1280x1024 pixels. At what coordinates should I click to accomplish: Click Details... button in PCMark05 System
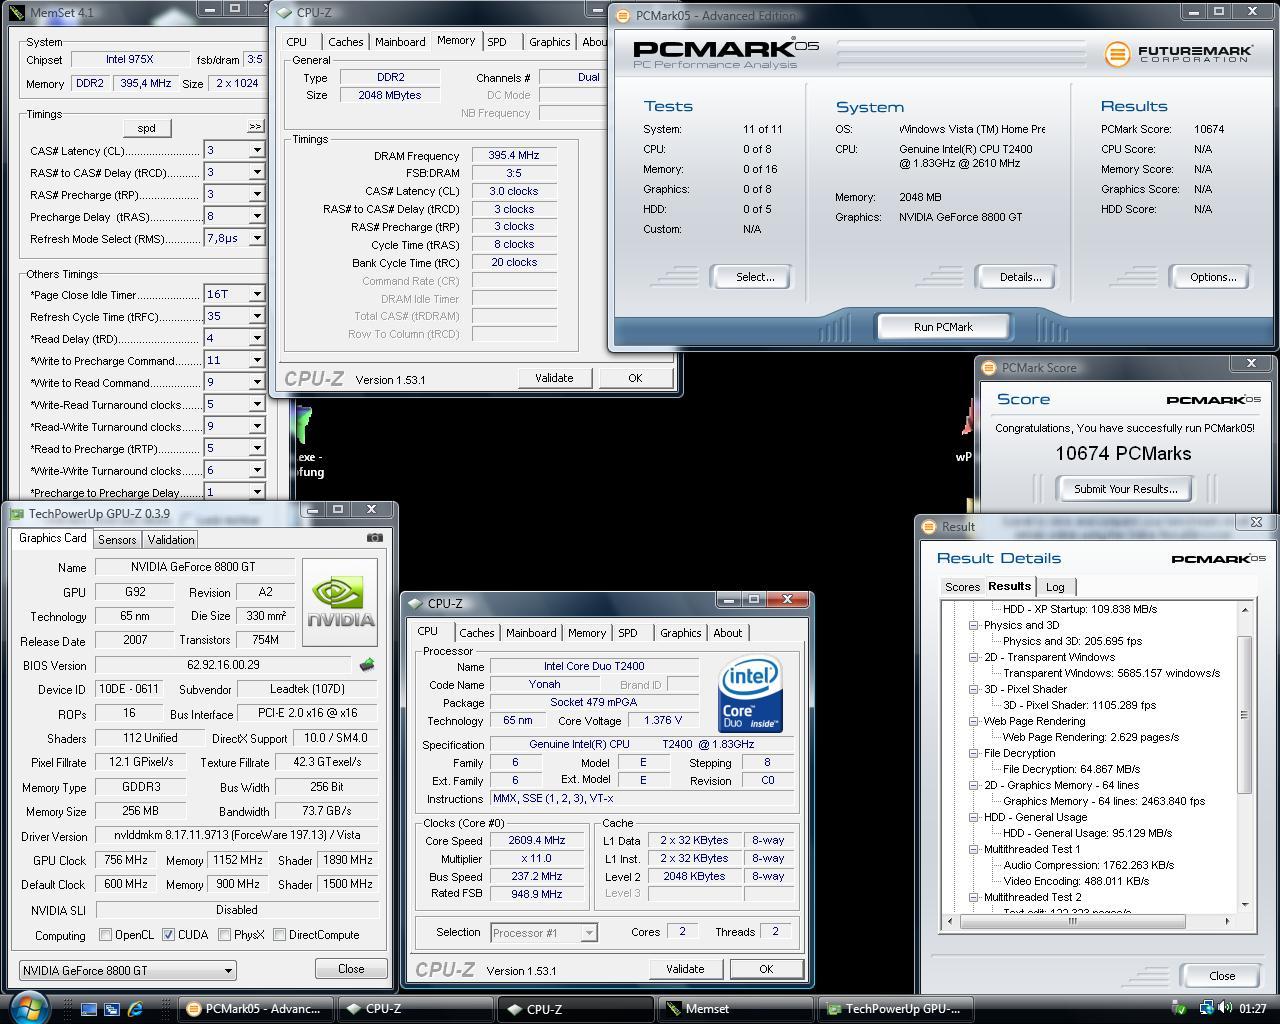tap(1020, 277)
